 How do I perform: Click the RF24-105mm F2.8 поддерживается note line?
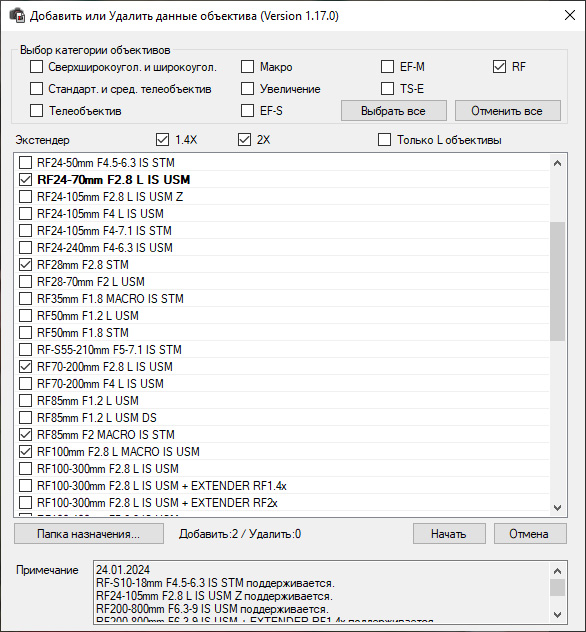pos(214,596)
